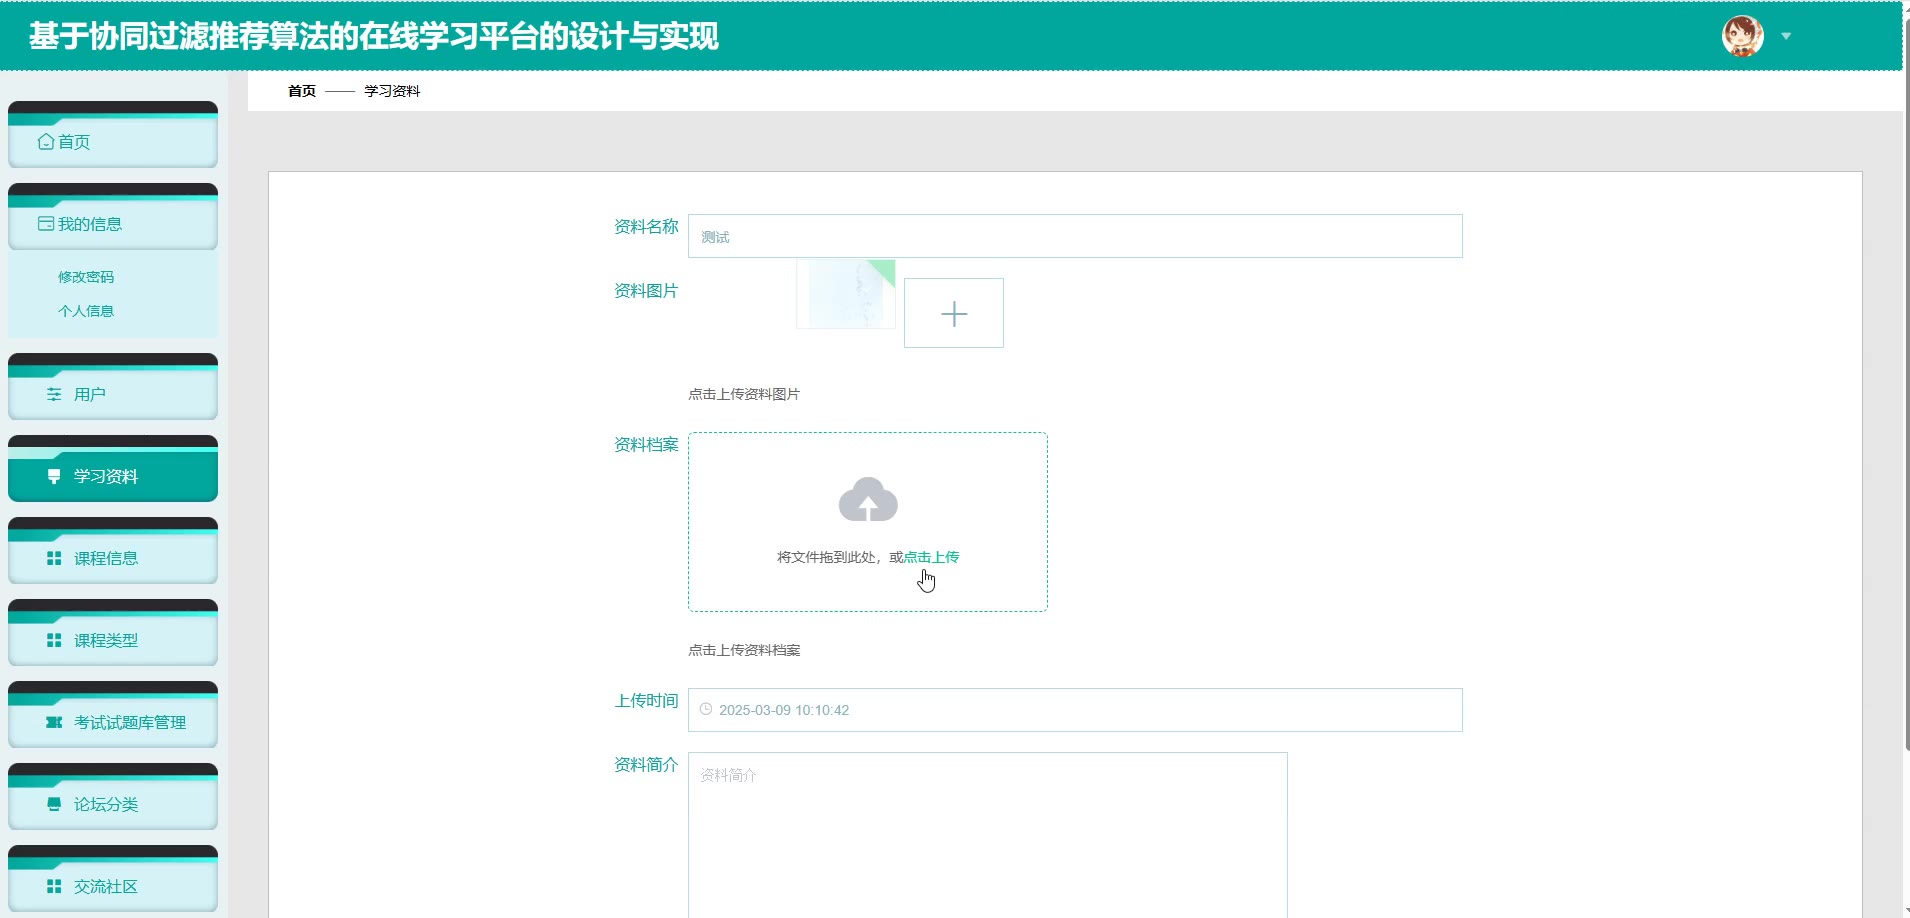The height and width of the screenshot is (918, 1910).
Task: Click the 资料档案 field label
Action: tap(646, 445)
